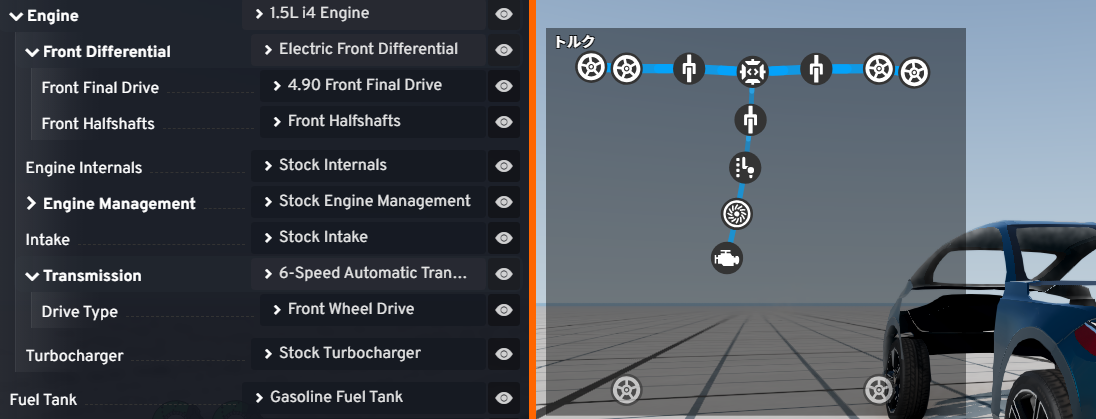The width and height of the screenshot is (1096, 419).
Task: Click the shaft icon below the differential
Action: click(751, 120)
